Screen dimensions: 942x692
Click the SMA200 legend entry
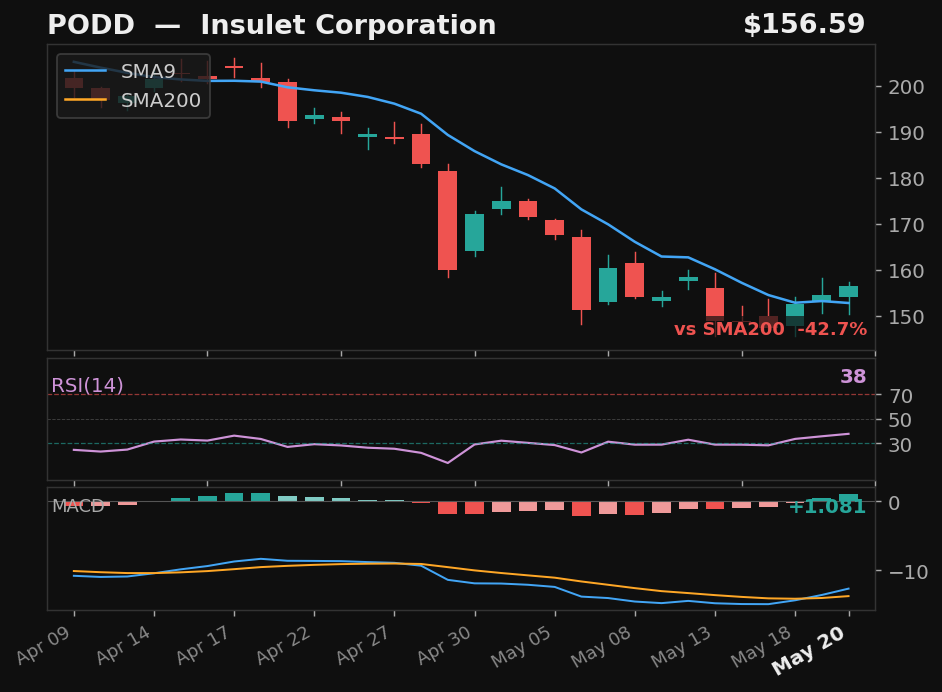tap(133, 100)
